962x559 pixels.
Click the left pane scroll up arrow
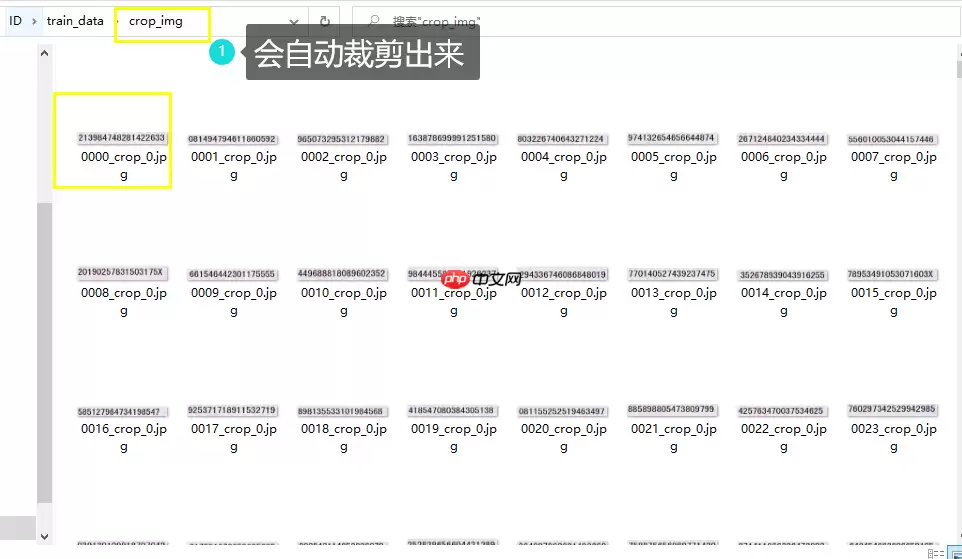44,53
